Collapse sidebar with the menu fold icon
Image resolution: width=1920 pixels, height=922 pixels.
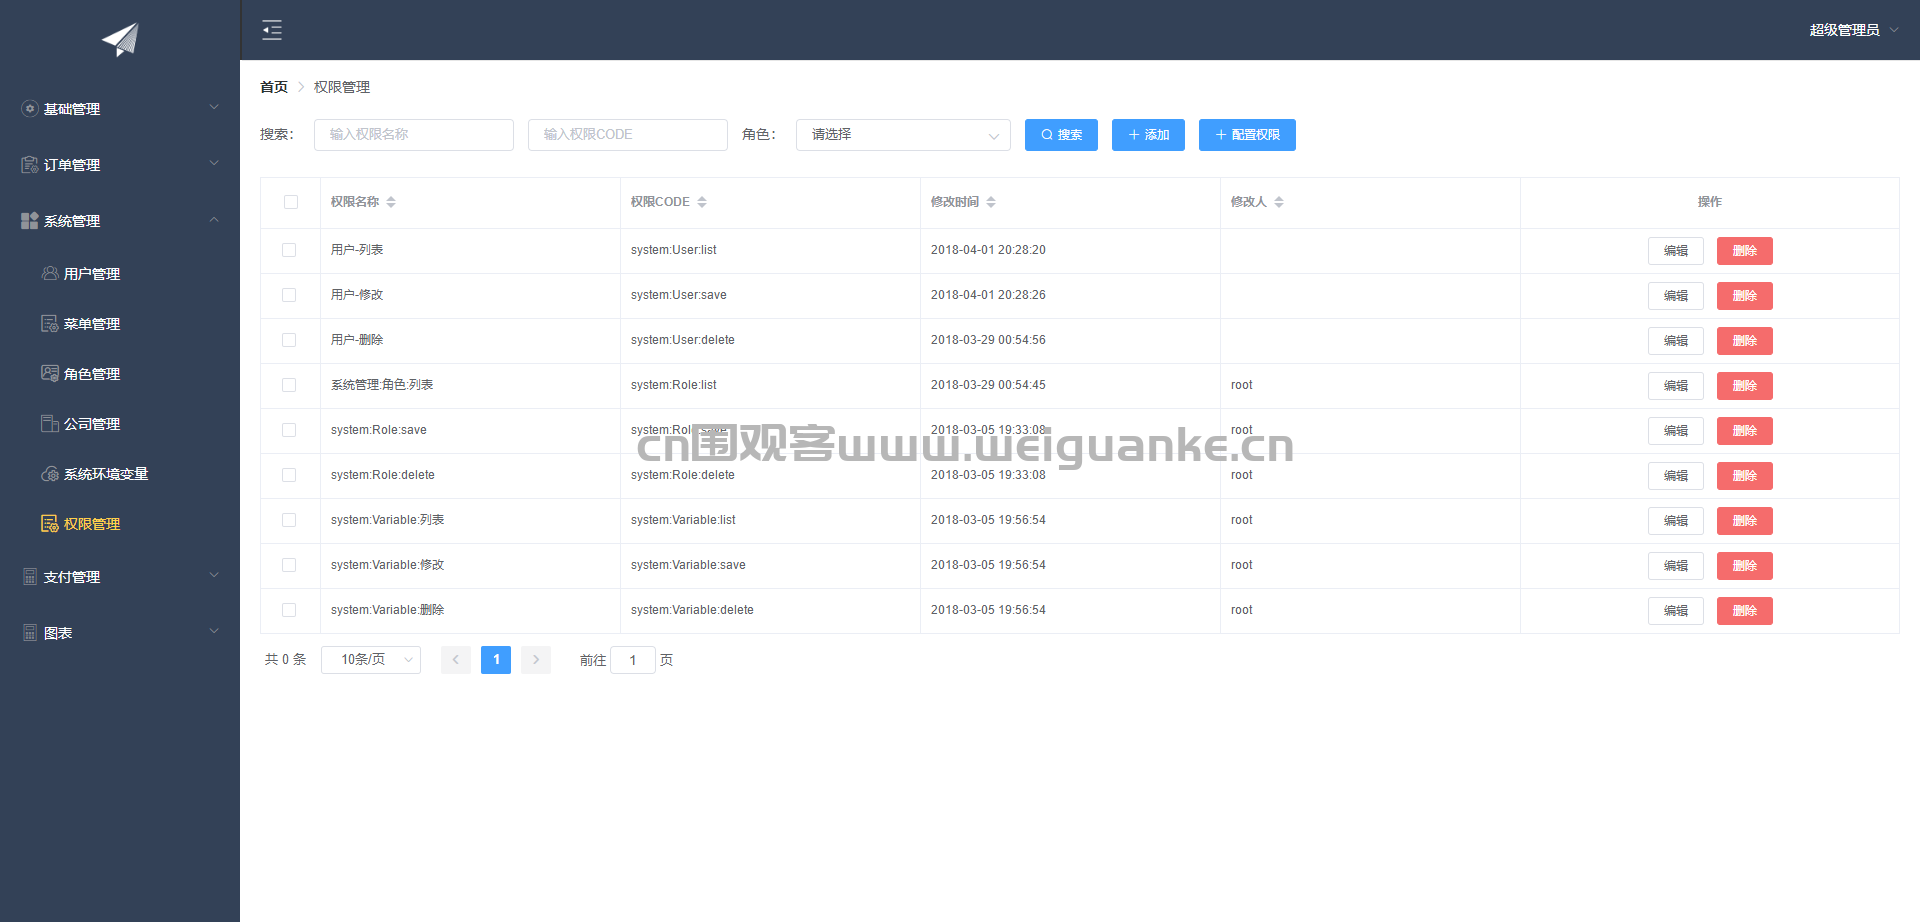coord(272,30)
